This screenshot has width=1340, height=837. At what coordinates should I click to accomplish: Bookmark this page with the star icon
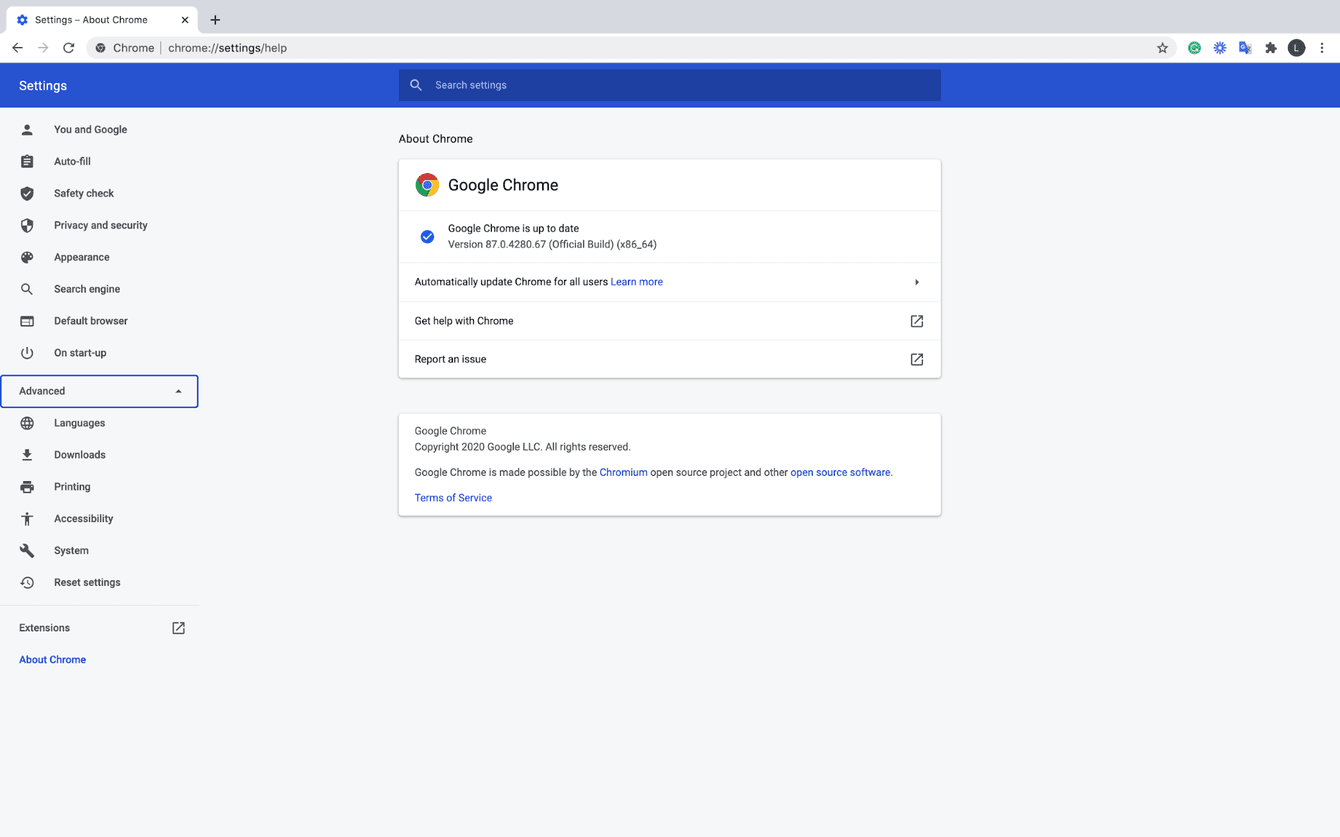1162,47
